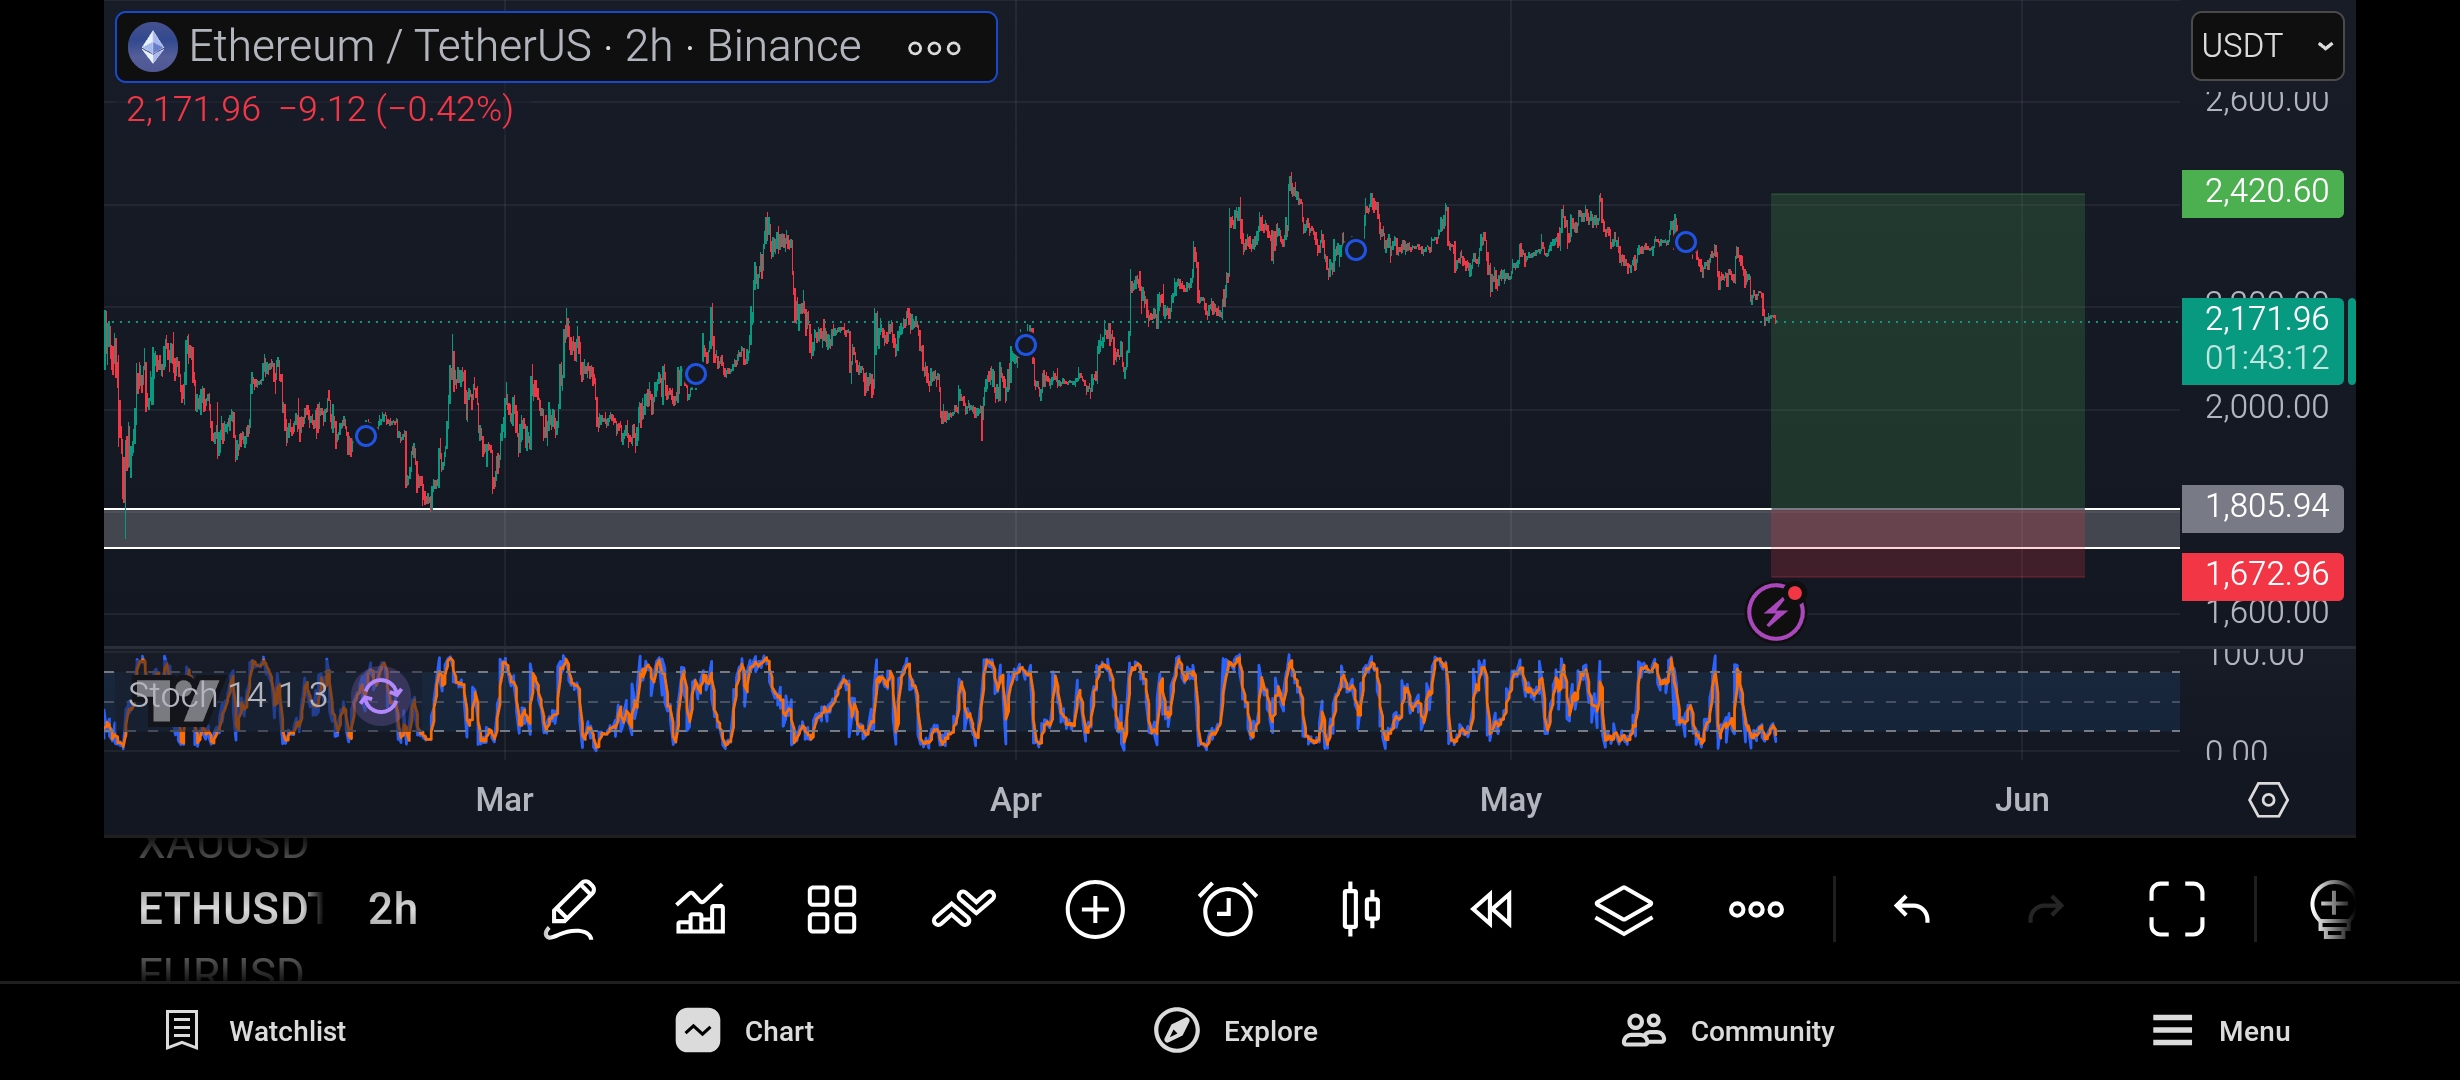Tap the Mar label on time axis
Viewport: 2460px width, 1080px height.
coord(505,800)
